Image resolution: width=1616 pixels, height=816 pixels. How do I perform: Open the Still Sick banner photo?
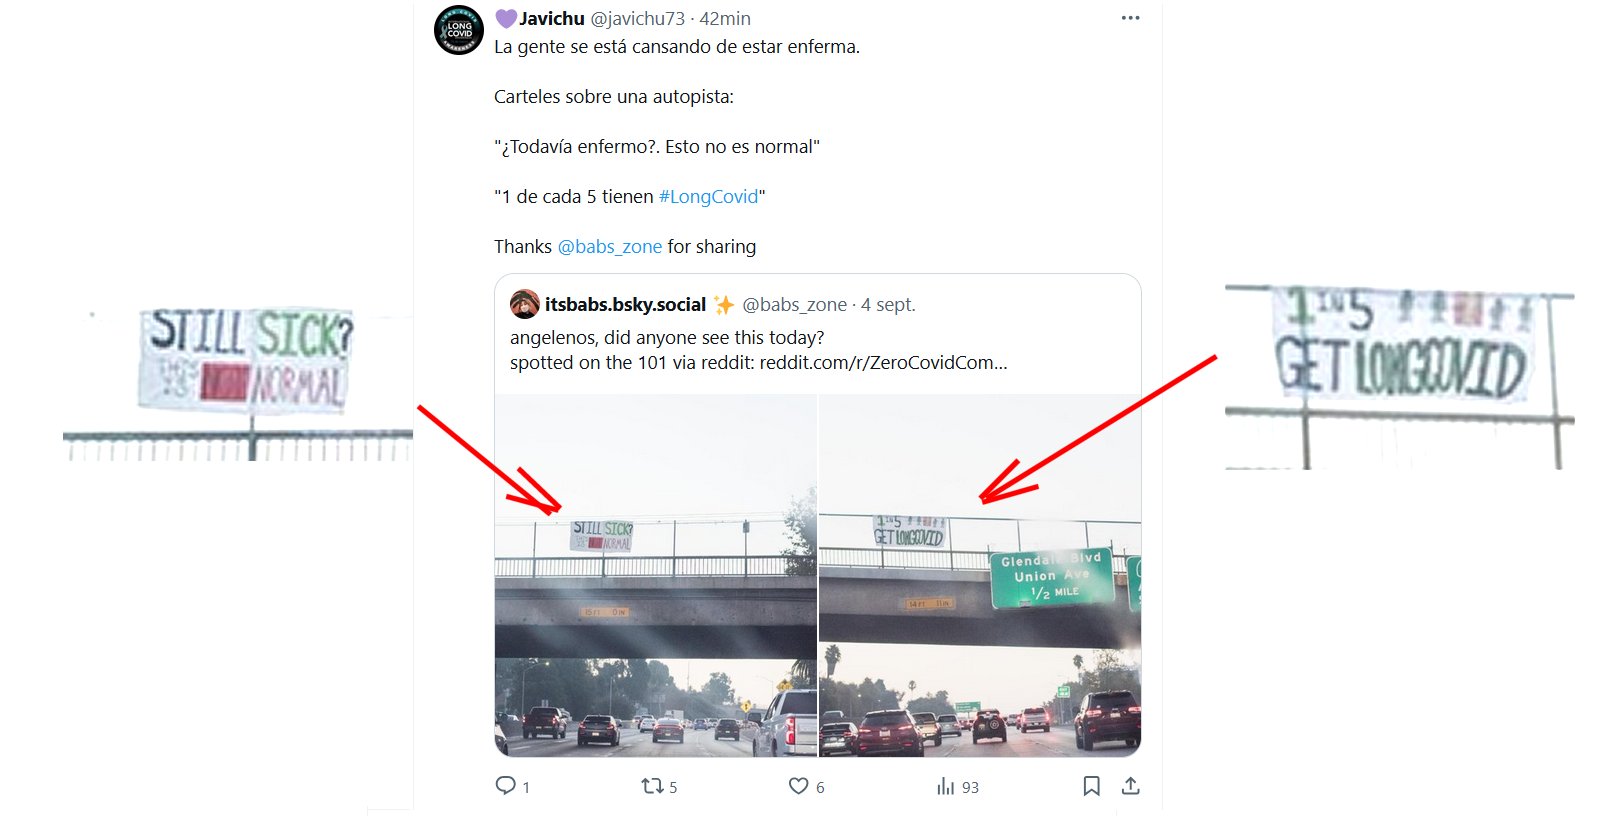(x=655, y=575)
